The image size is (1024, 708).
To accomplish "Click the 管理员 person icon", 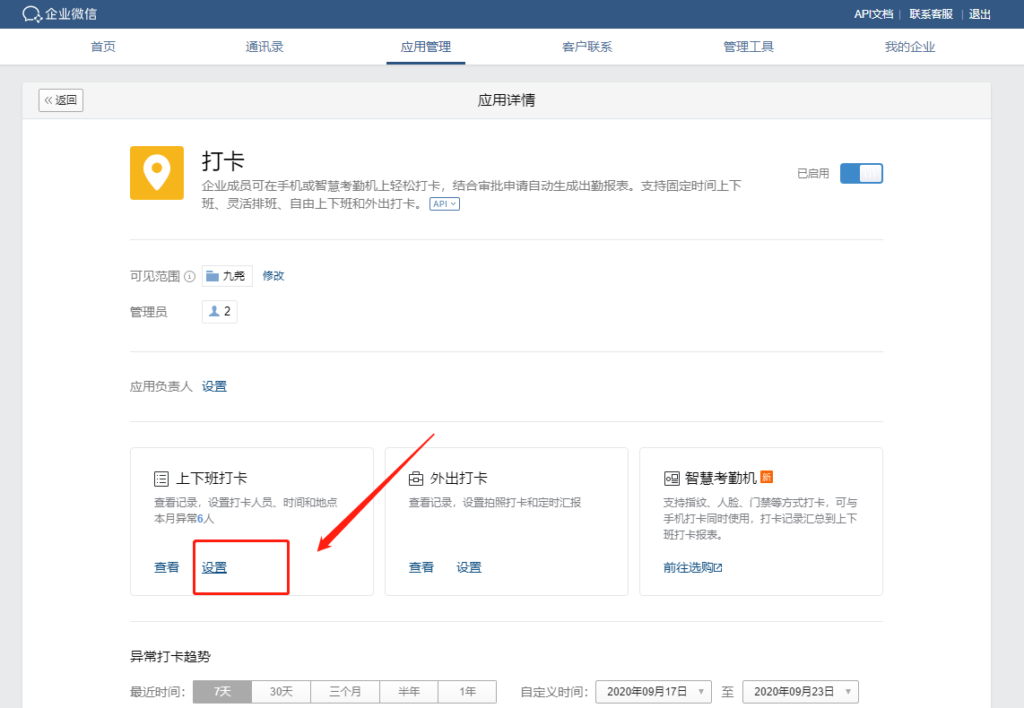I will (214, 312).
